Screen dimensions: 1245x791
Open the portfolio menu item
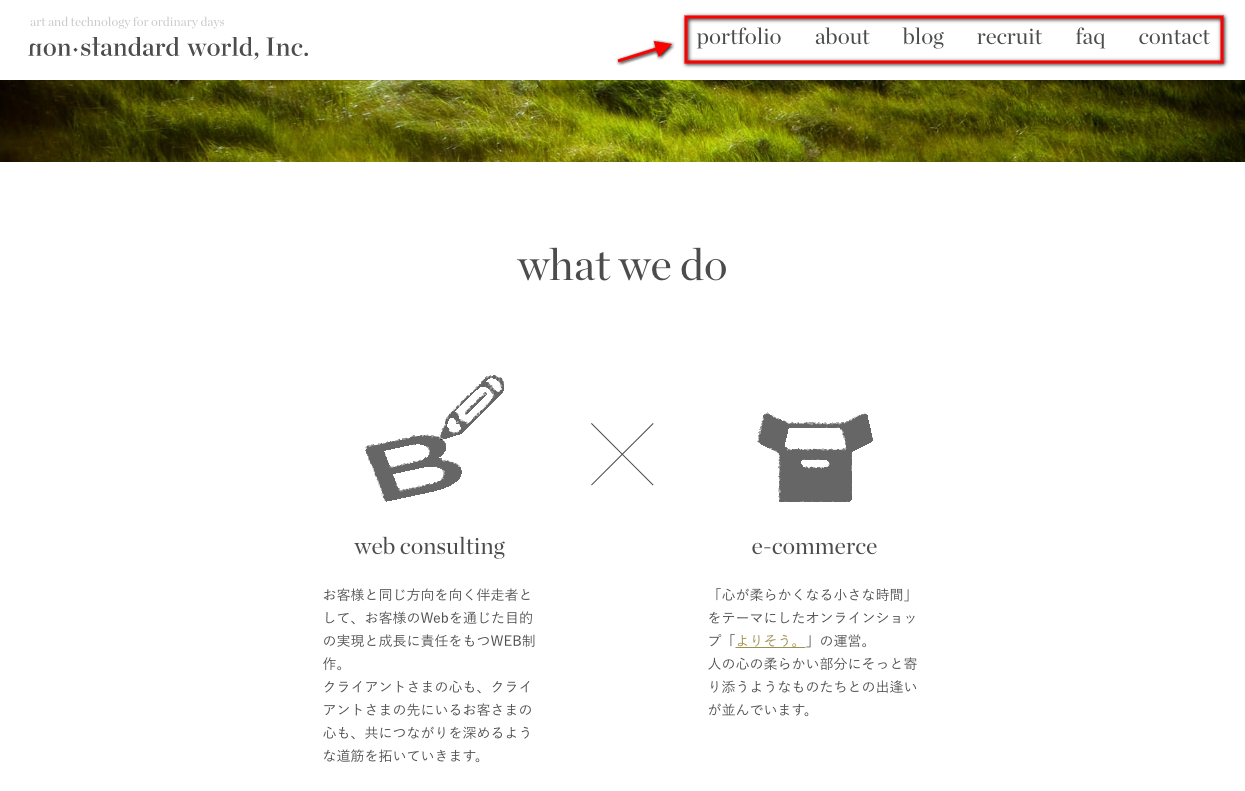click(x=739, y=38)
